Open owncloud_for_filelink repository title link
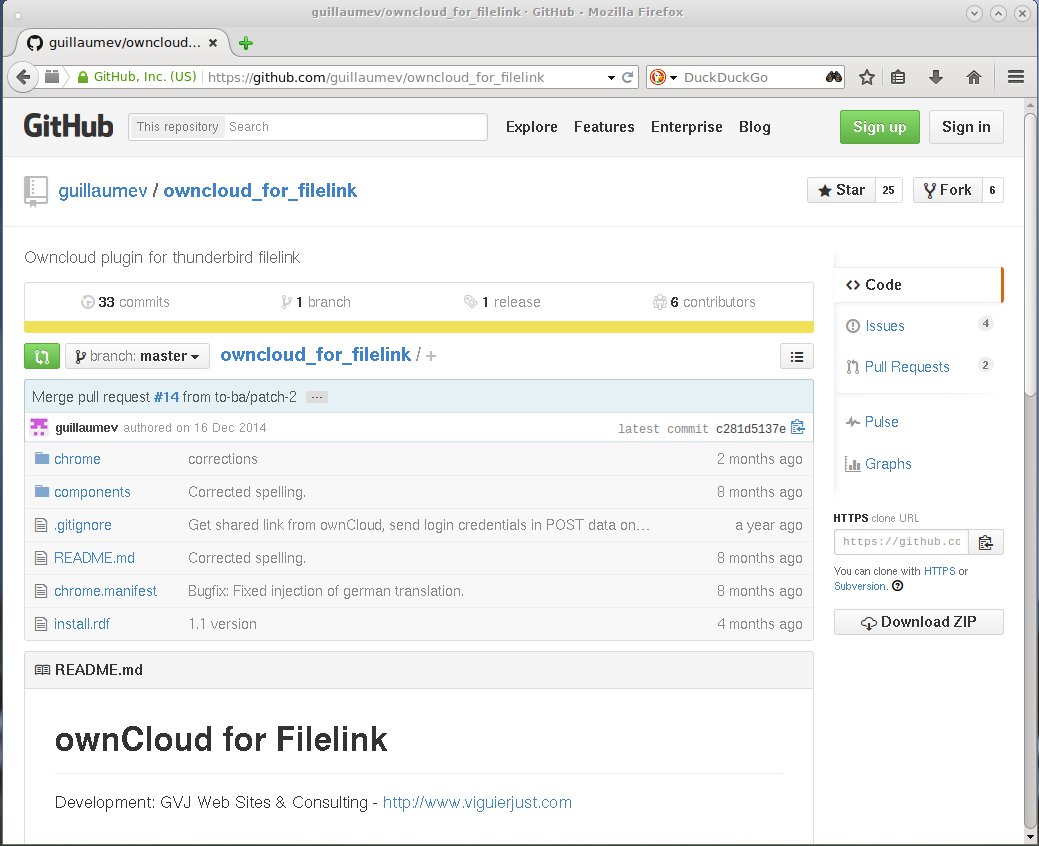This screenshot has width=1039, height=846. (260, 191)
